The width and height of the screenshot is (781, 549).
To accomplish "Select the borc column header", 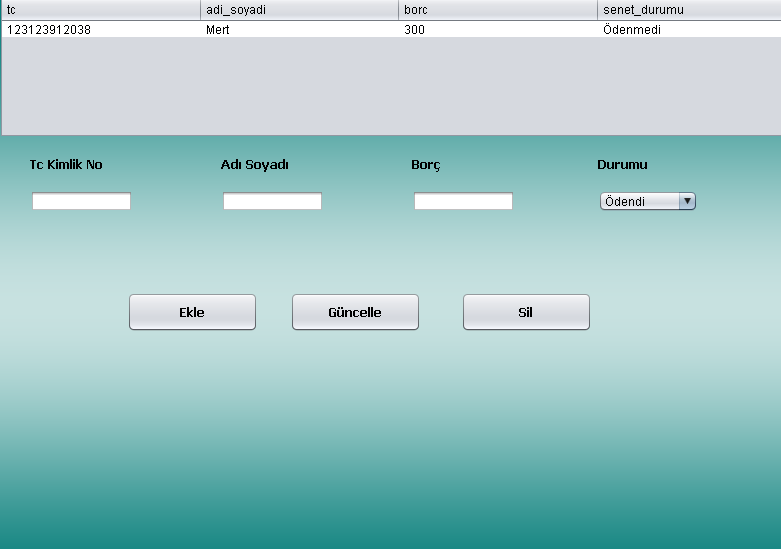I will pos(497,9).
